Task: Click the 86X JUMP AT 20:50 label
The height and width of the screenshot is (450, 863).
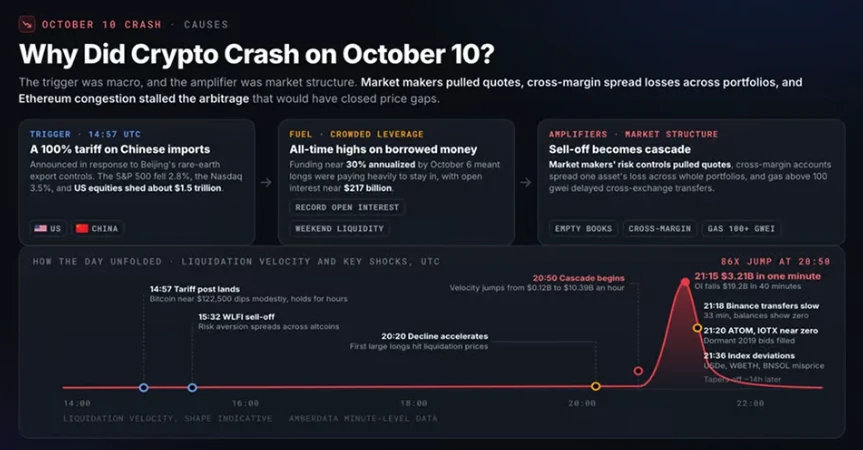Action: [775, 261]
